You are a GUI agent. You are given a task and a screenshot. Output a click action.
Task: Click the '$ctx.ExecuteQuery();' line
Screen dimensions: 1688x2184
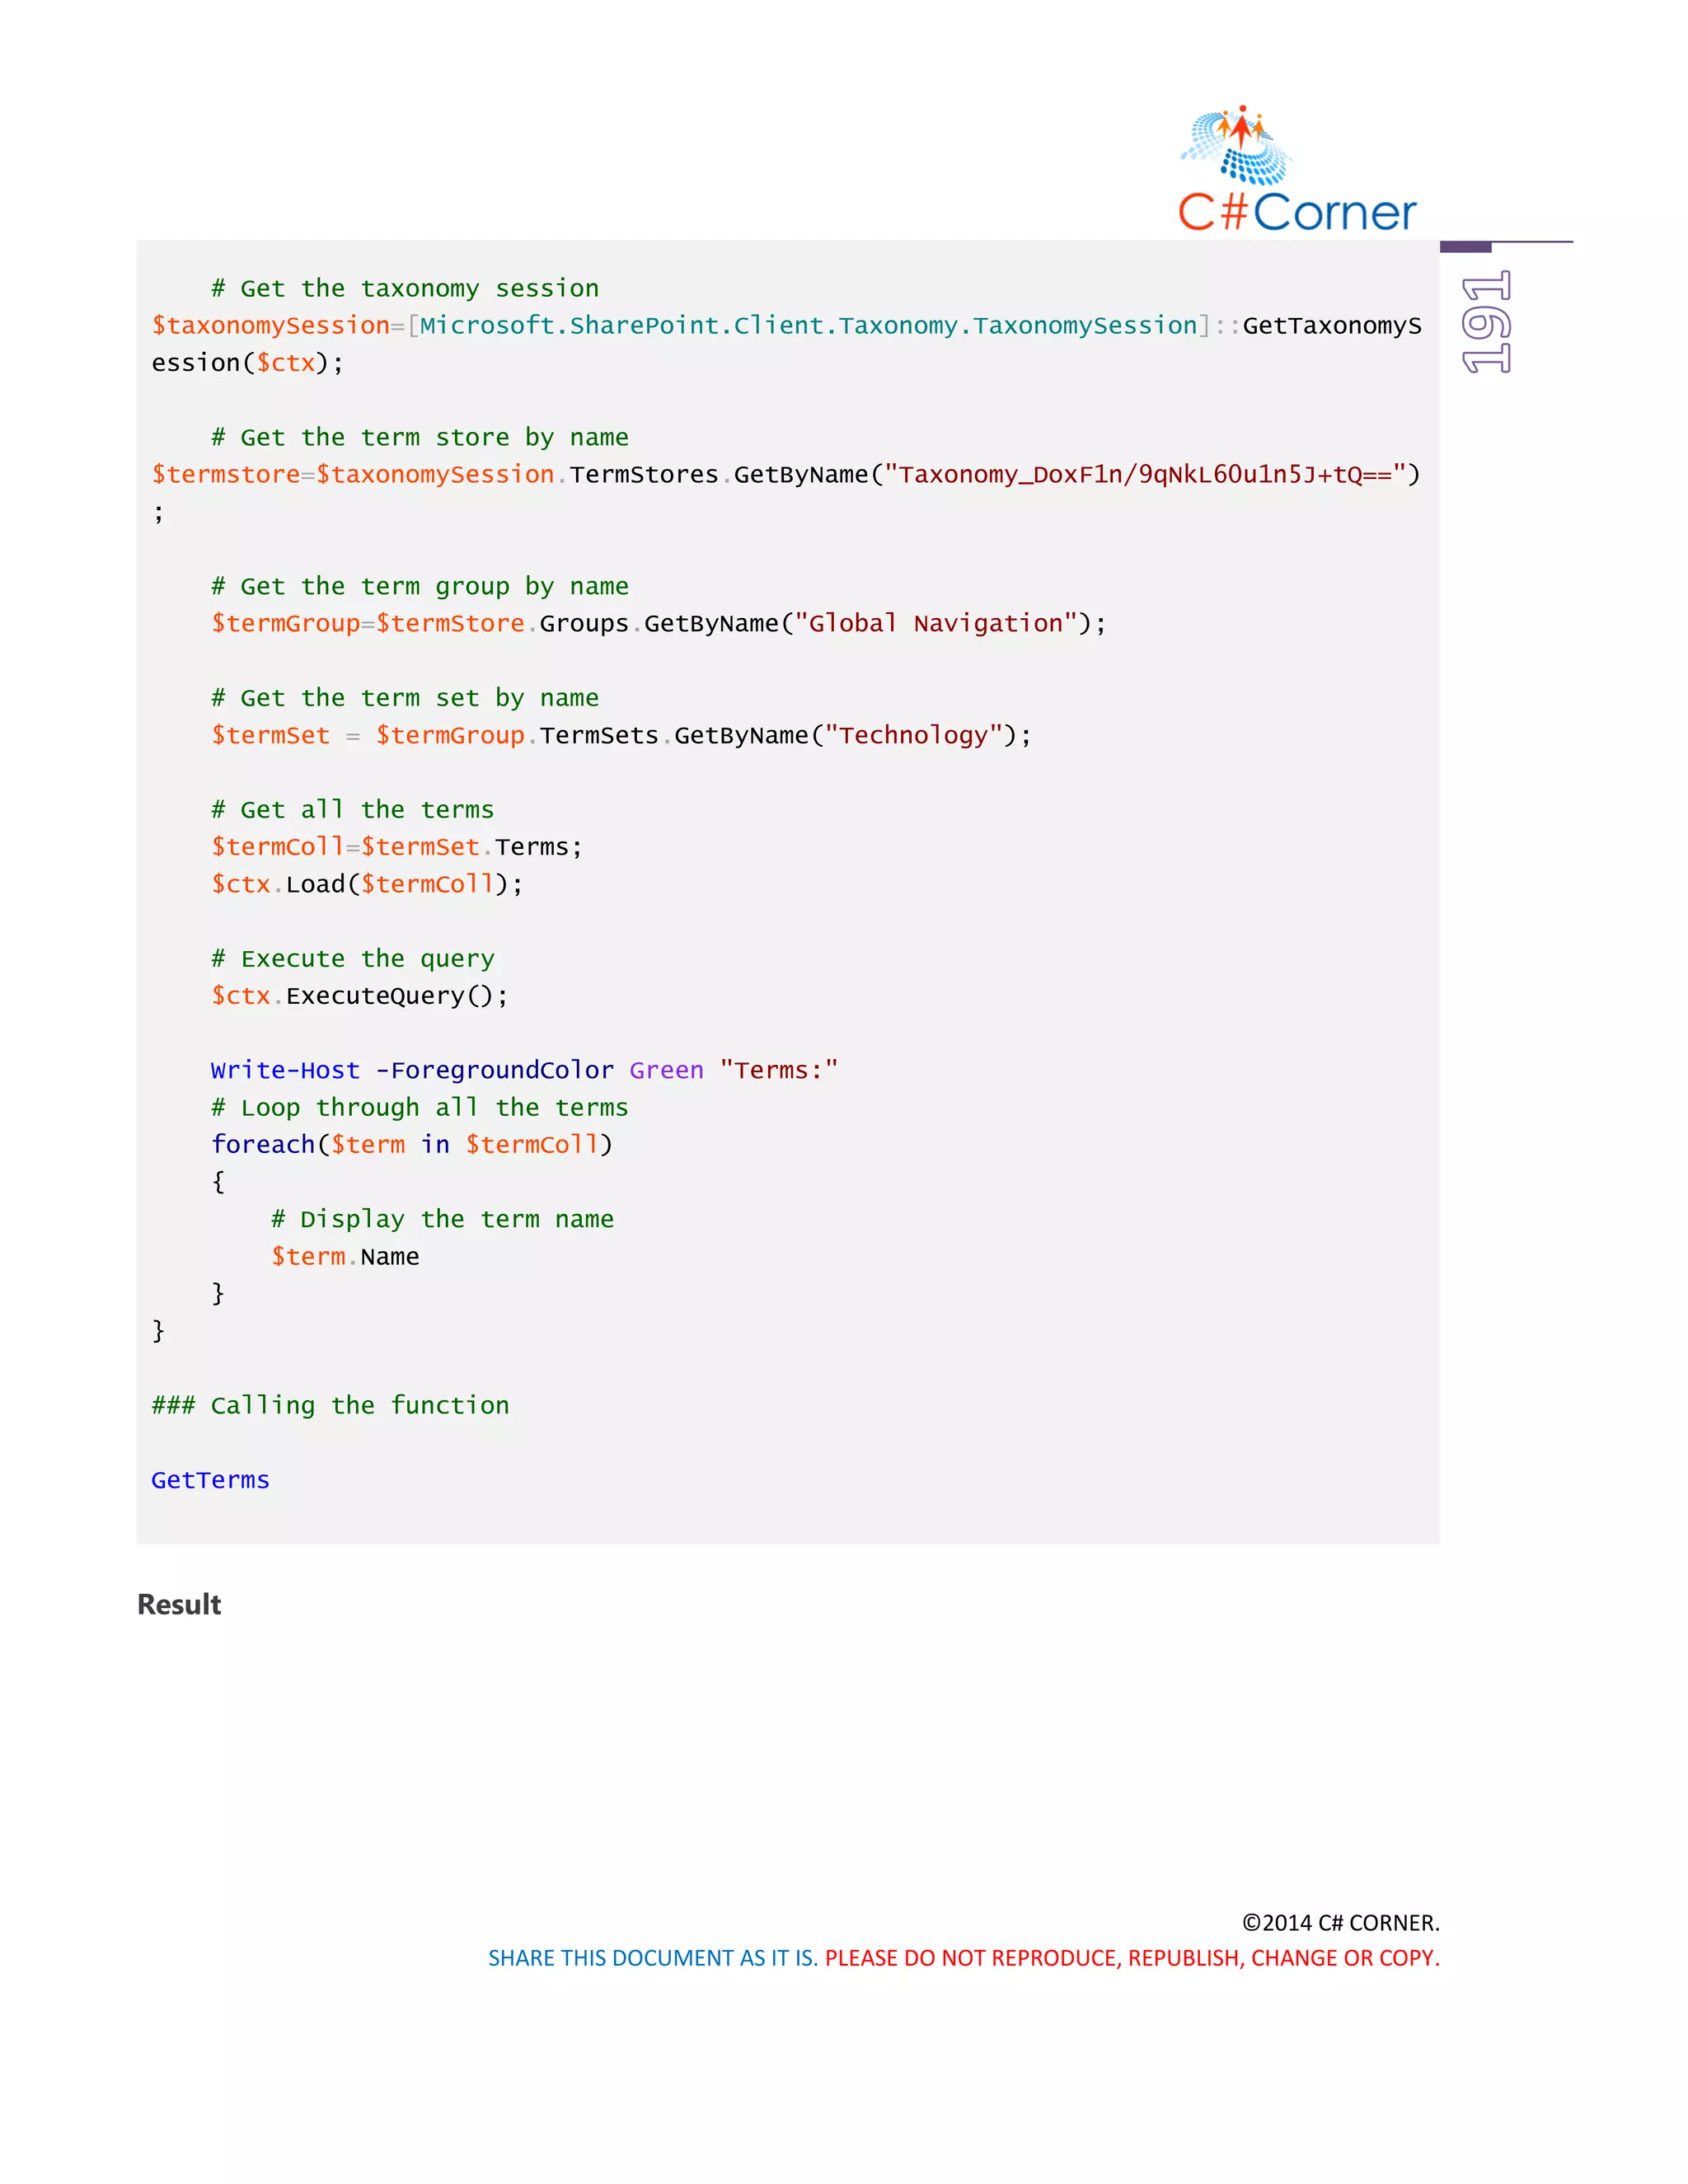click(360, 996)
